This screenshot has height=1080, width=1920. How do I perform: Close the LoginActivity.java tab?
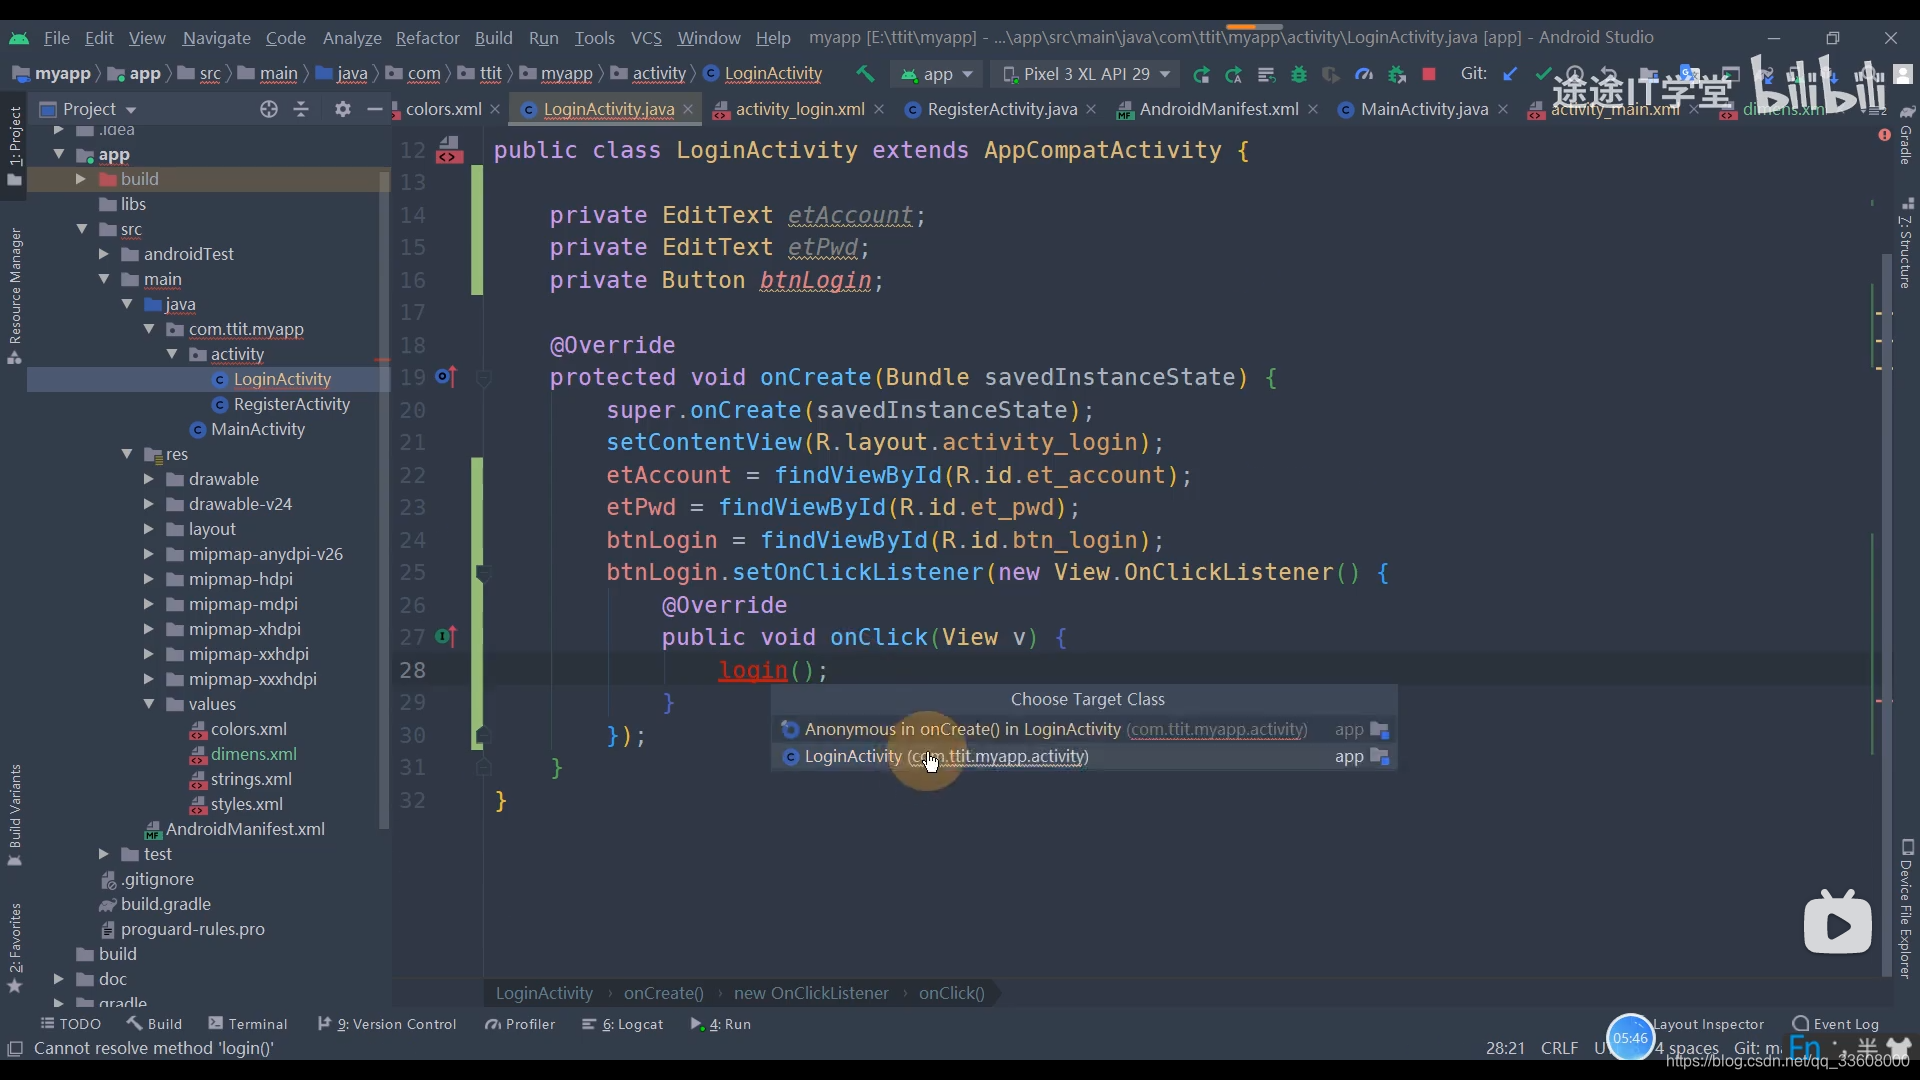pos(688,109)
